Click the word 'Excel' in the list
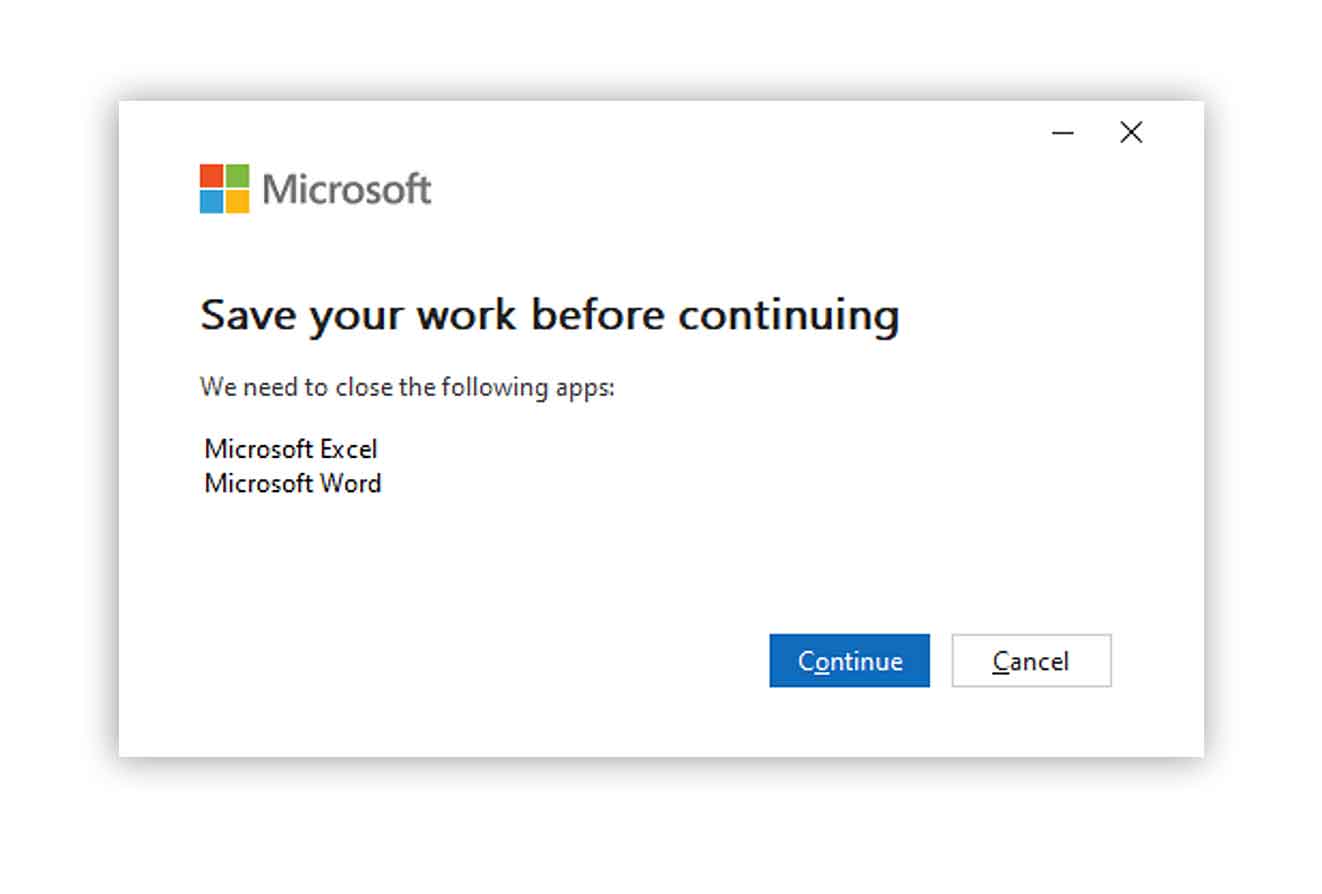1322x894 pixels. (x=349, y=449)
